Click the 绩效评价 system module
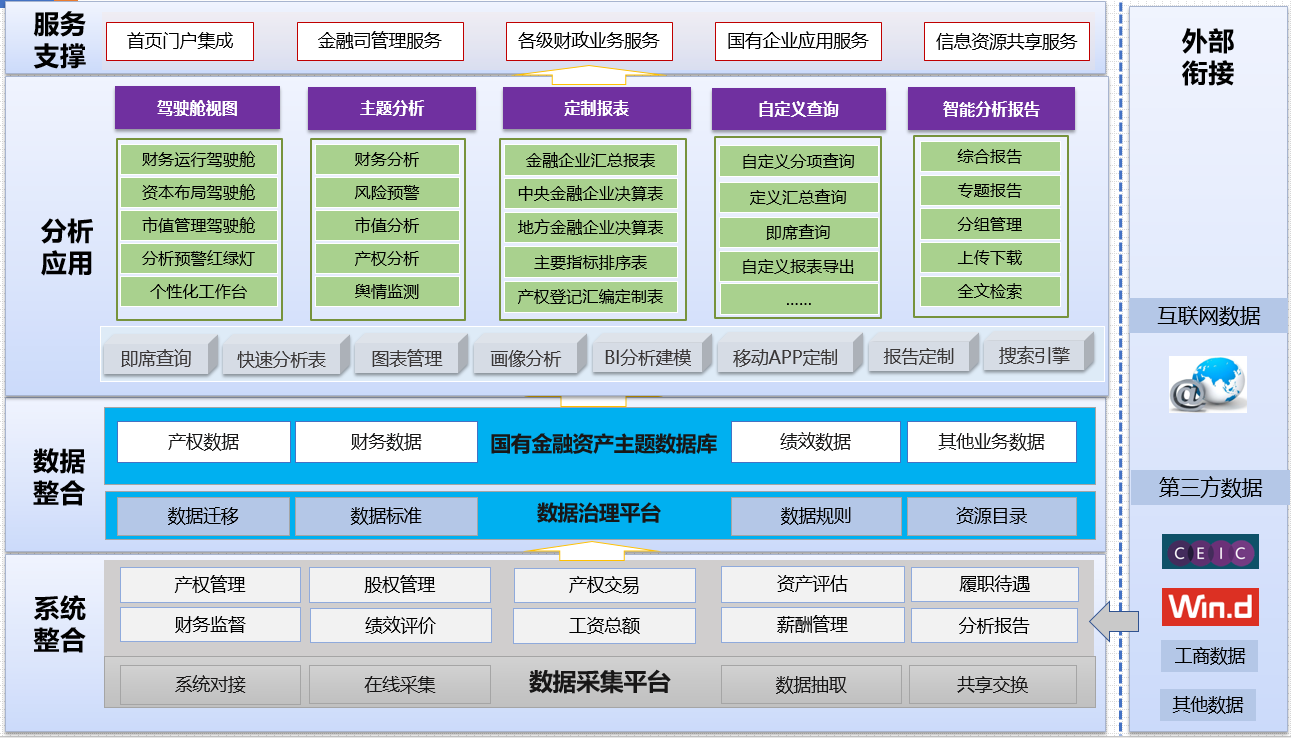Image resolution: width=1291 pixels, height=738 pixels. pos(400,626)
